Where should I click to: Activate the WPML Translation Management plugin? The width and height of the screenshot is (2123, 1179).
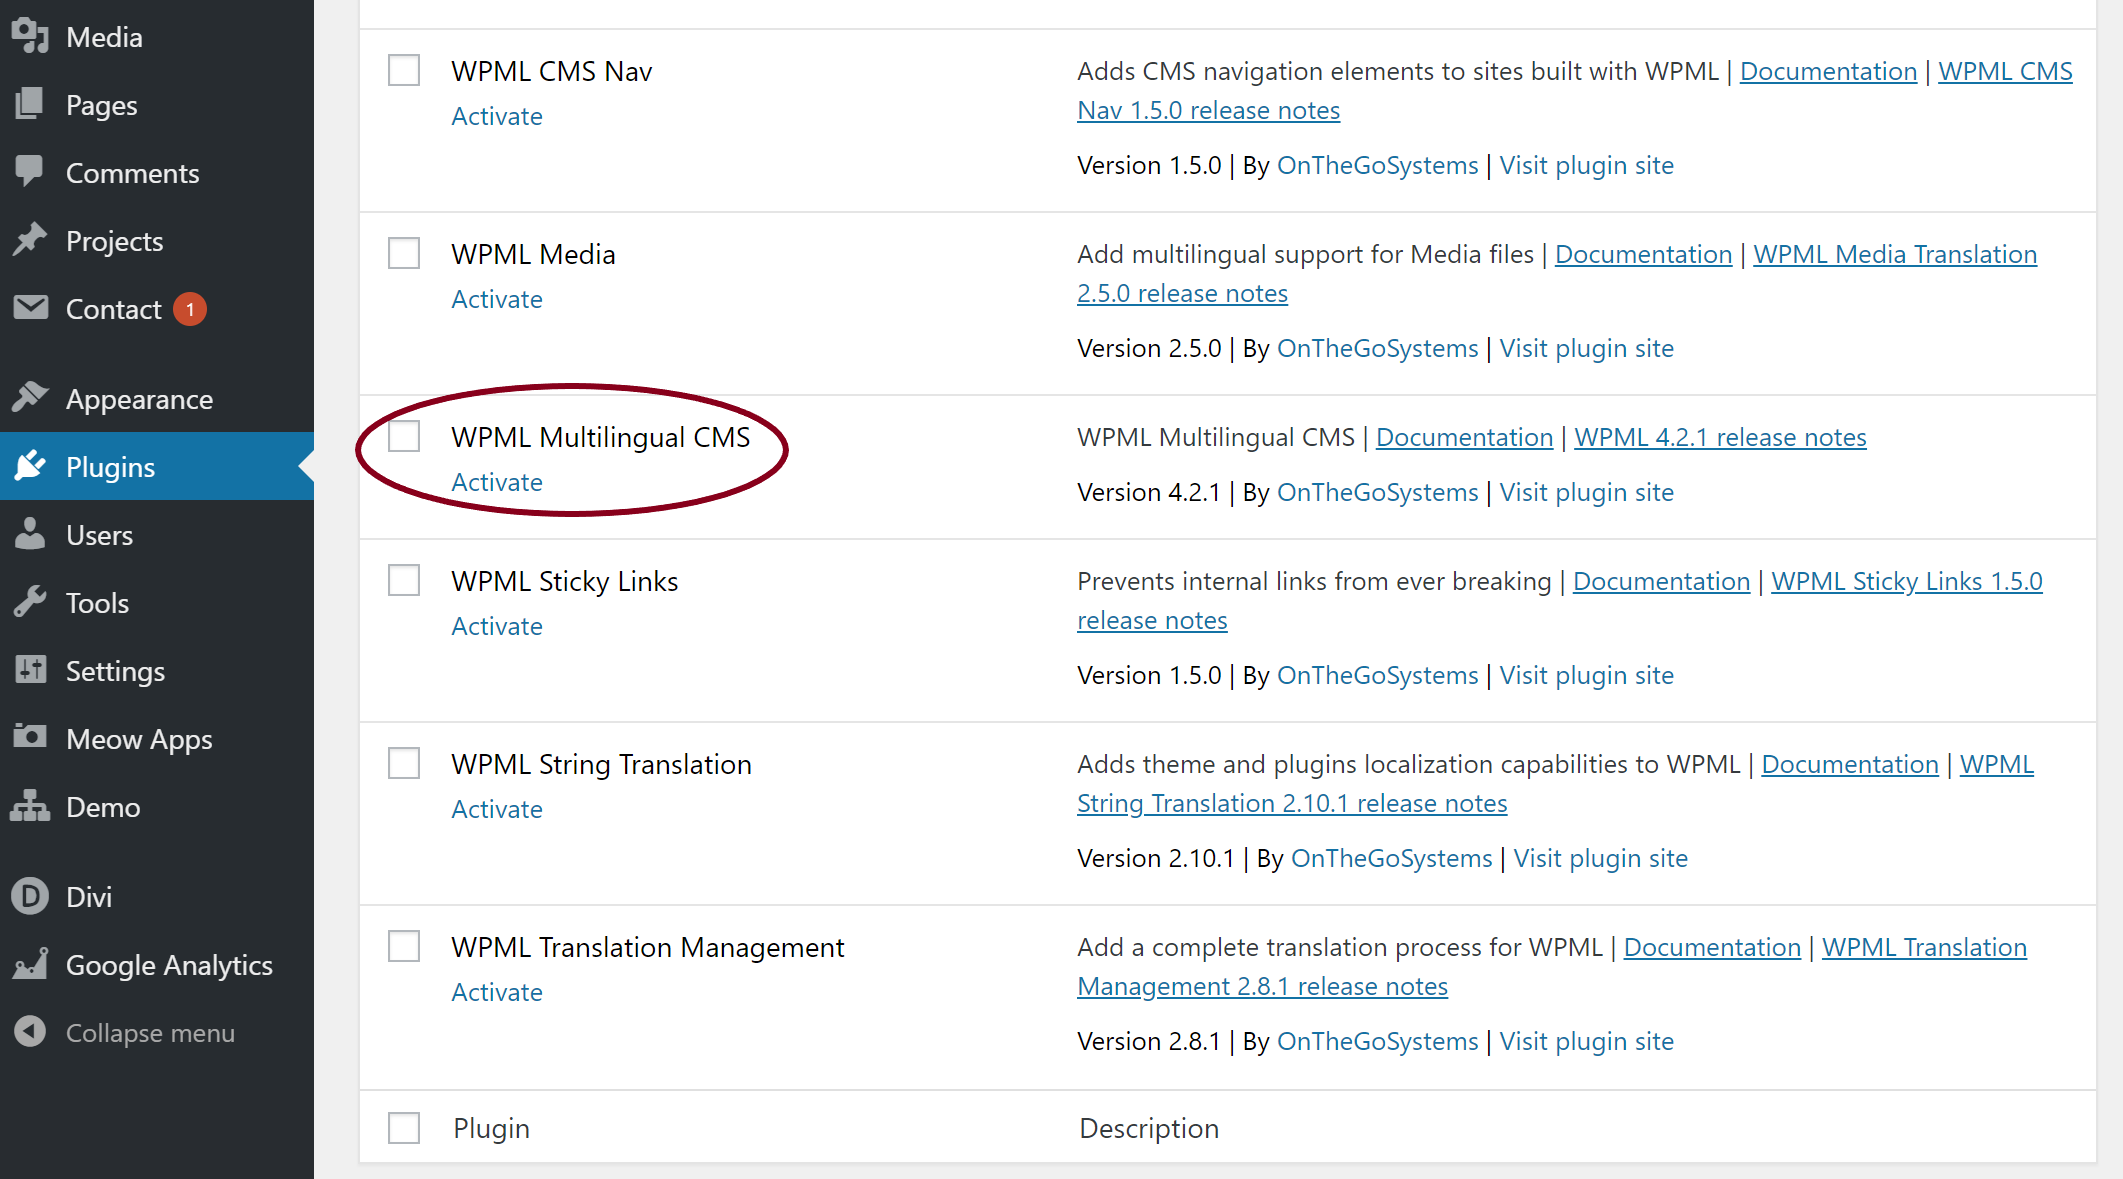pos(497,992)
